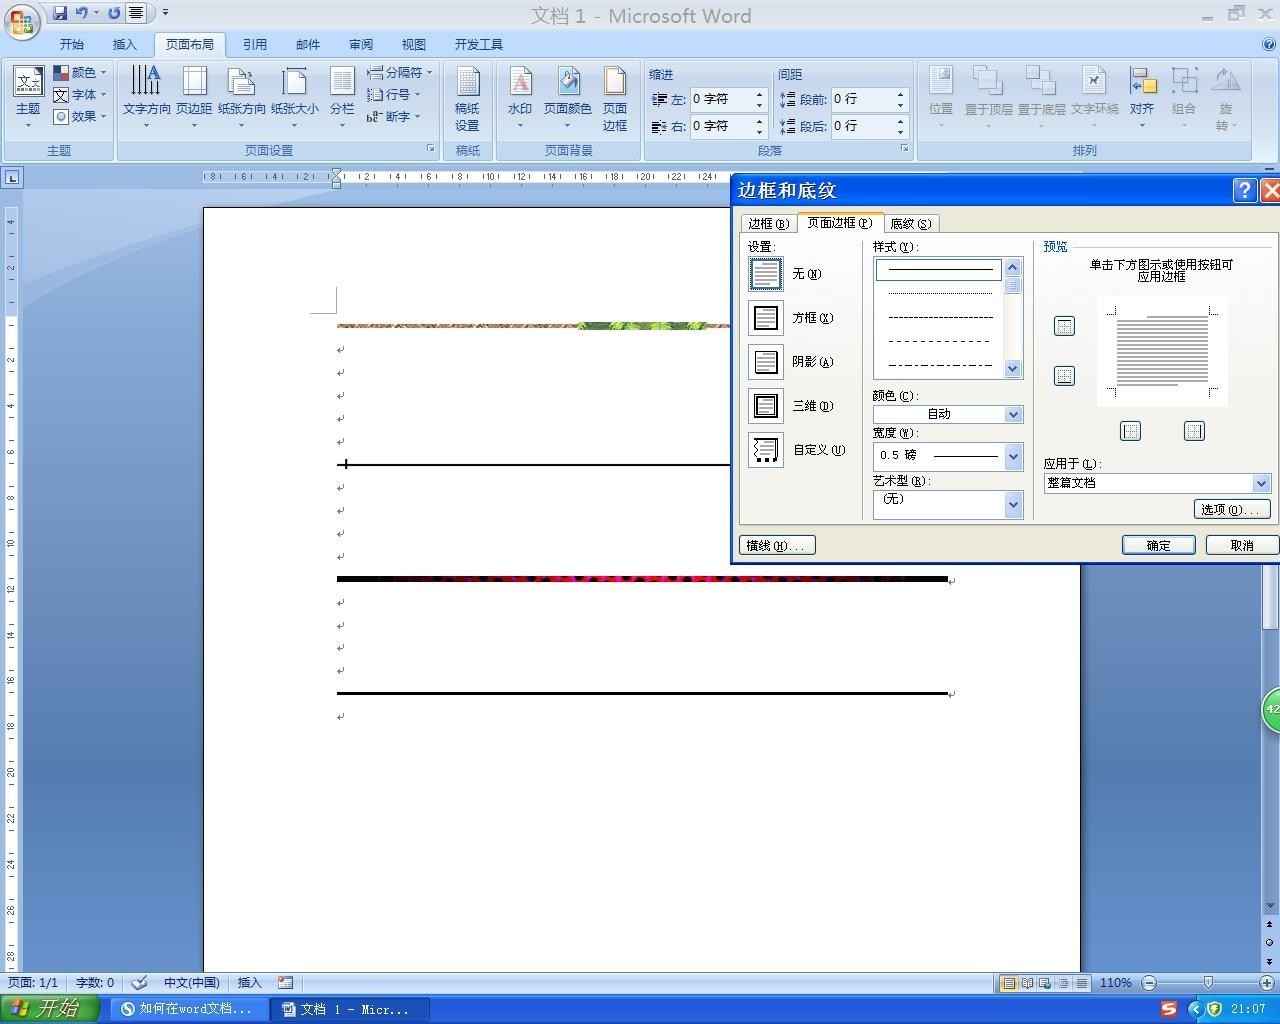Click zoom out minus button
Screen dimensions: 1280x1024
click(1149, 983)
